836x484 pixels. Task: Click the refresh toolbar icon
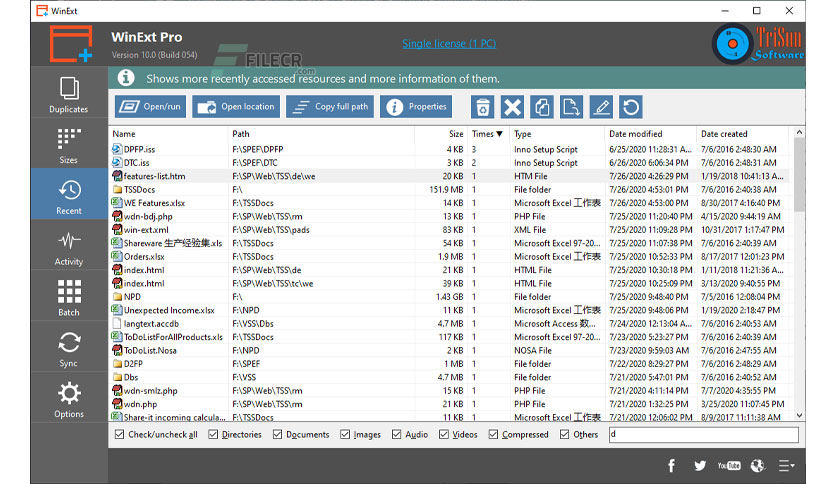pyautogui.click(x=631, y=107)
